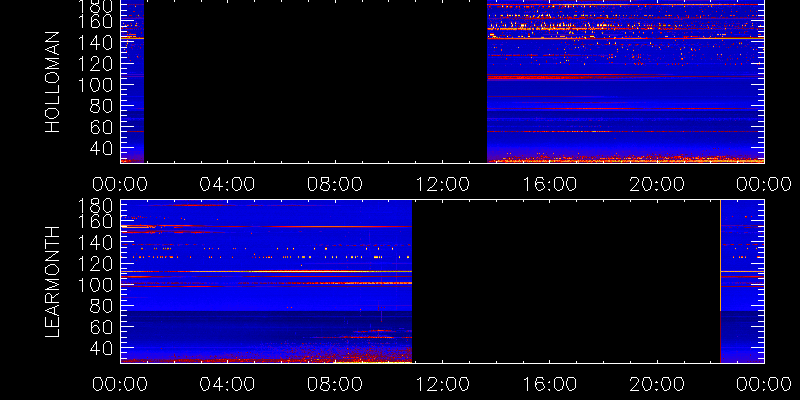Click the 120 frequency label on HOLLOMAN axis

96,63
